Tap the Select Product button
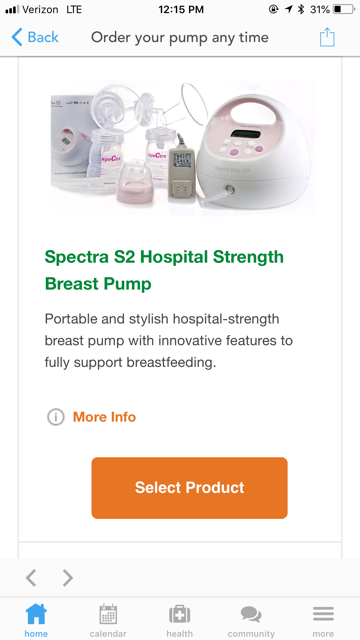The height and width of the screenshot is (640, 360). coord(189,488)
